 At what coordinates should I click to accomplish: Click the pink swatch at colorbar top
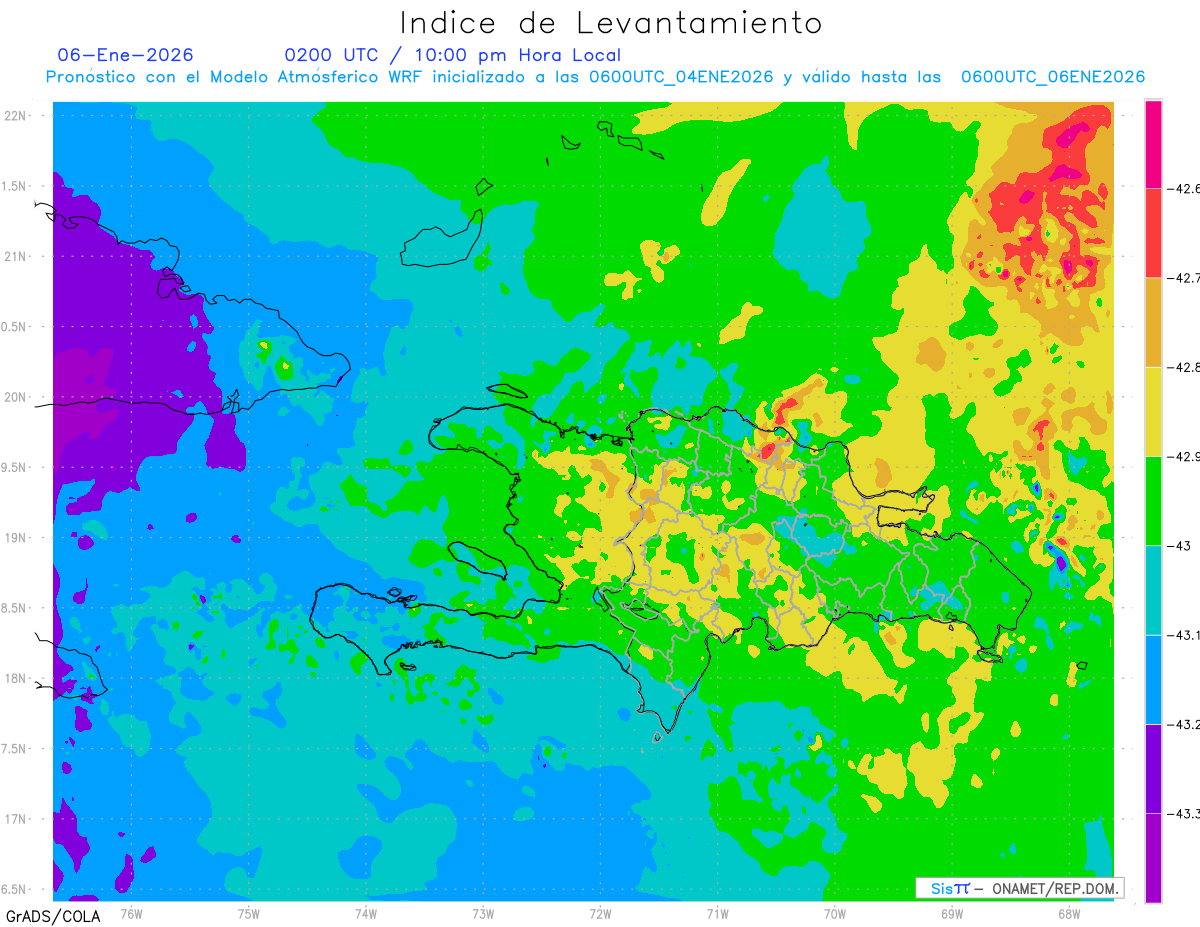[1153, 144]
